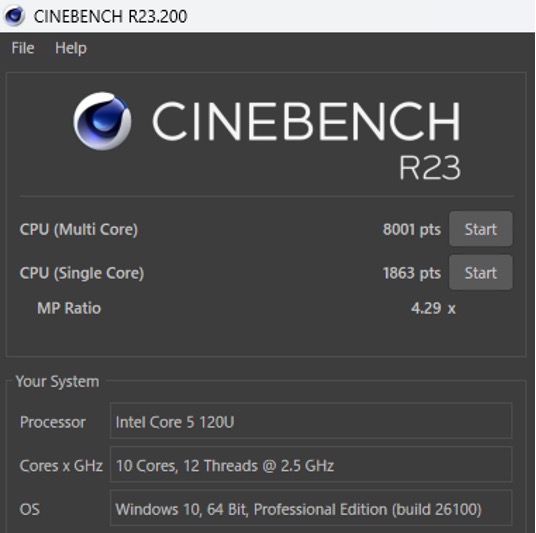536x533 pixels.
Task: Click the CINEBENCH wordmark text
Action: click(306, 121)
